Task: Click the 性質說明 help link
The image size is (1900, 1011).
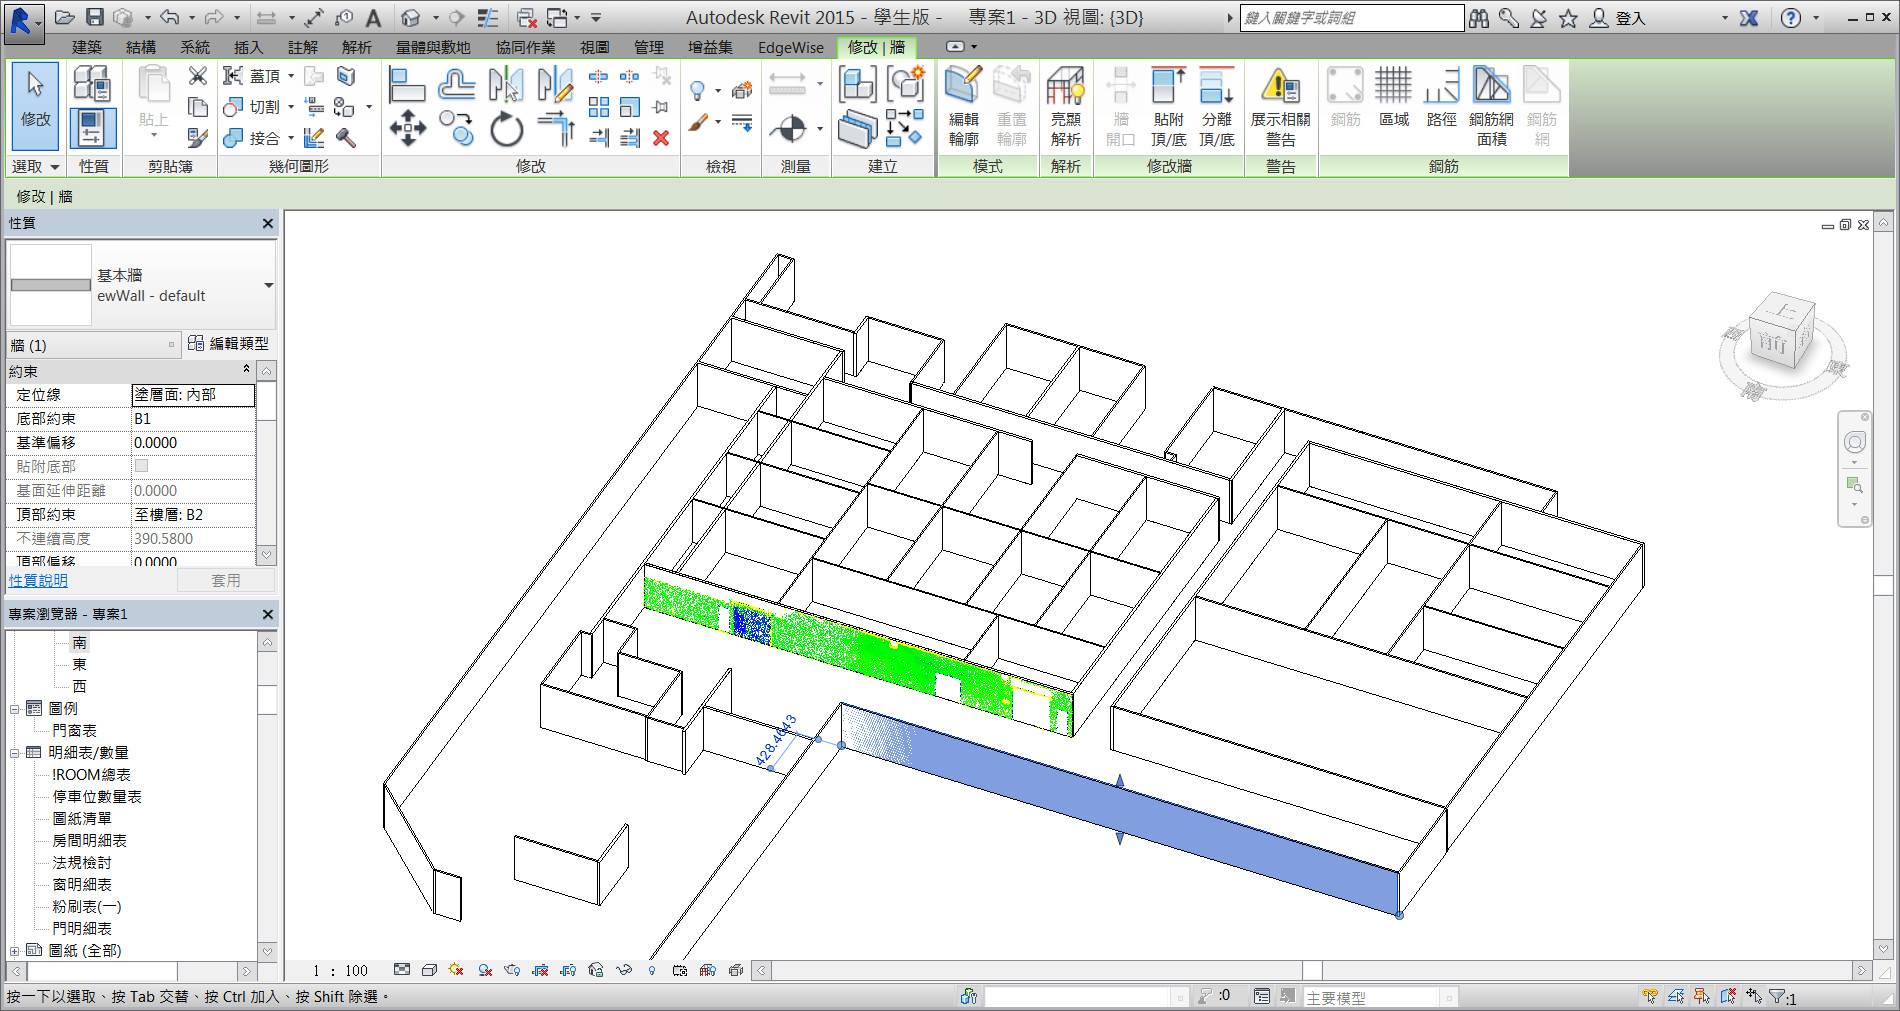Action: [x=38, y=580]
